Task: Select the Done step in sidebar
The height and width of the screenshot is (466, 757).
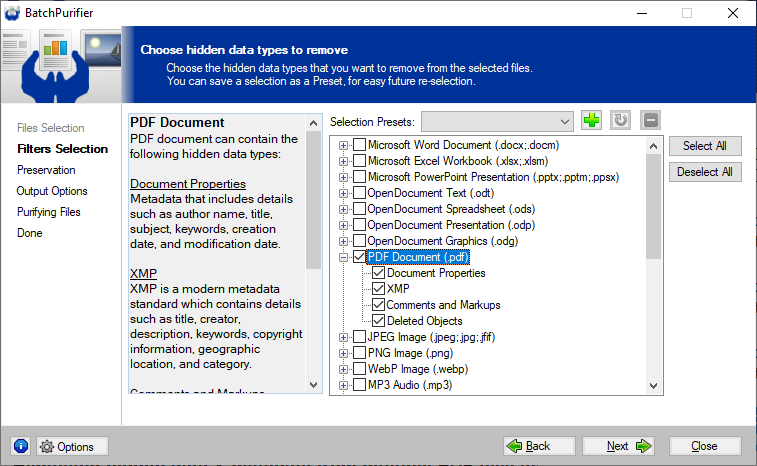Action: (x=30, y=233)
